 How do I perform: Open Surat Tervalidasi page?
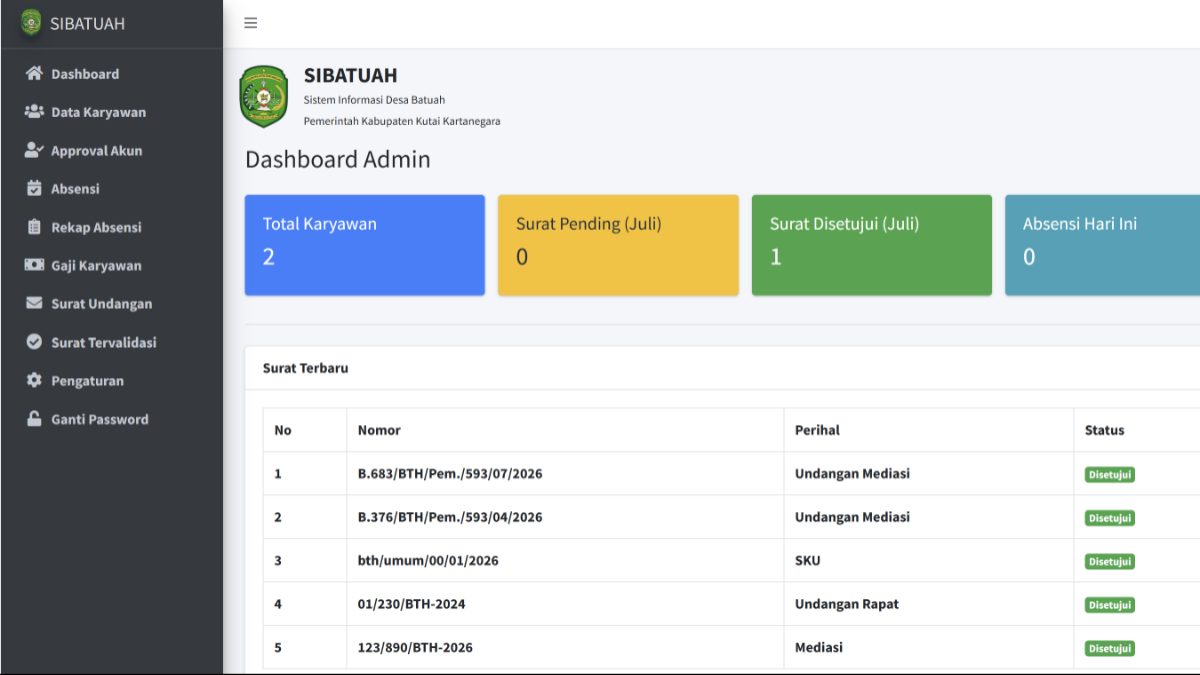pos(111,342)
